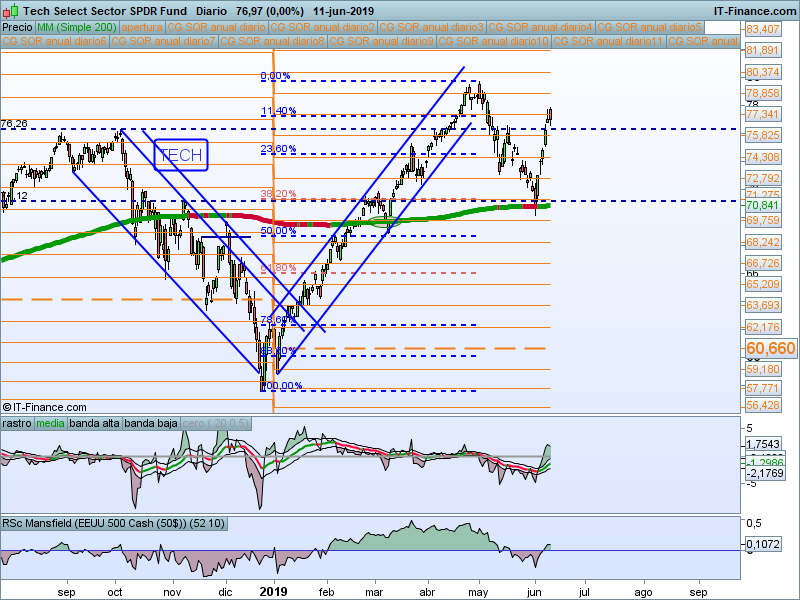The image size is (800, 600).
Task: Click the 57,771 price level label
Action: (x=763, y=388)
